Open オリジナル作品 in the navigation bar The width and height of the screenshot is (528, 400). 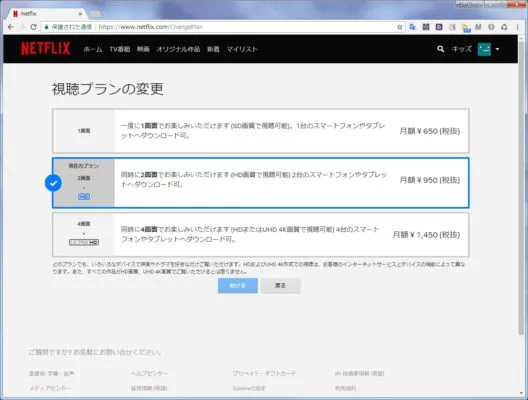pyautogui.click(x=178, y=49)
